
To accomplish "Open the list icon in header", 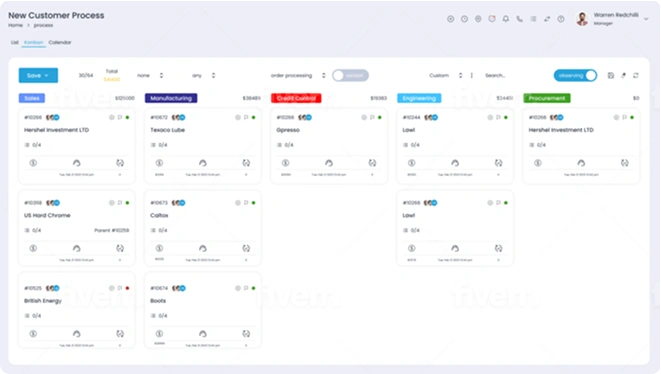I will pos(533,19).
